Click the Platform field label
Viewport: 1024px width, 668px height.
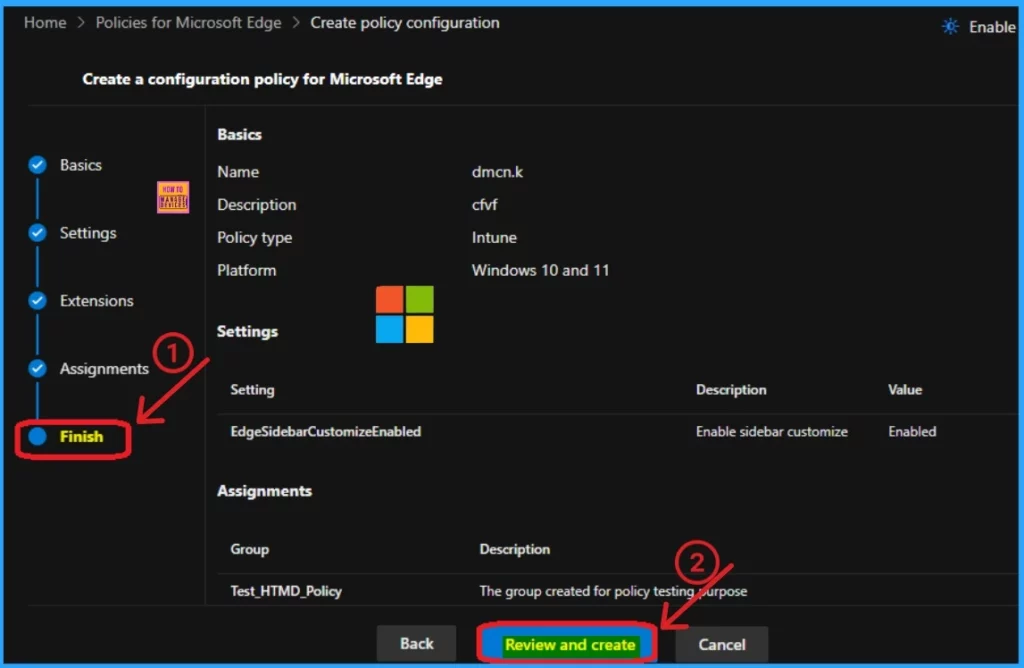[x=246, y=270]
